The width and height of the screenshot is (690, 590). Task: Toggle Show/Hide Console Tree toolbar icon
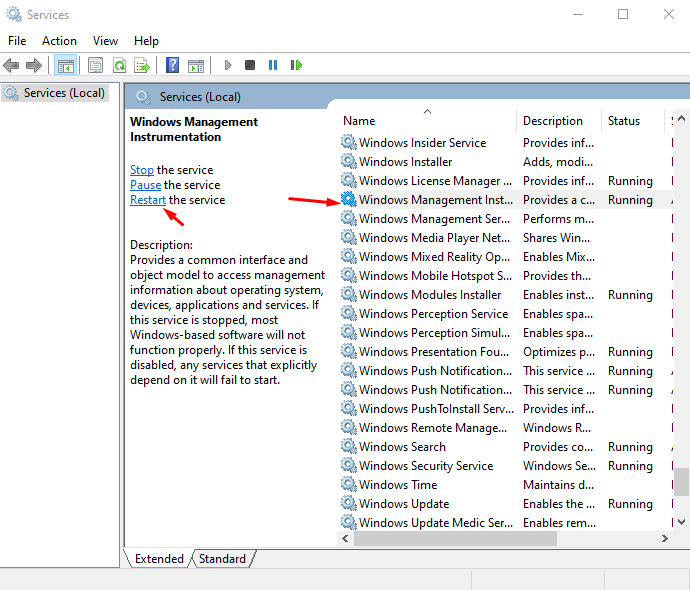(x=66, y=66)
